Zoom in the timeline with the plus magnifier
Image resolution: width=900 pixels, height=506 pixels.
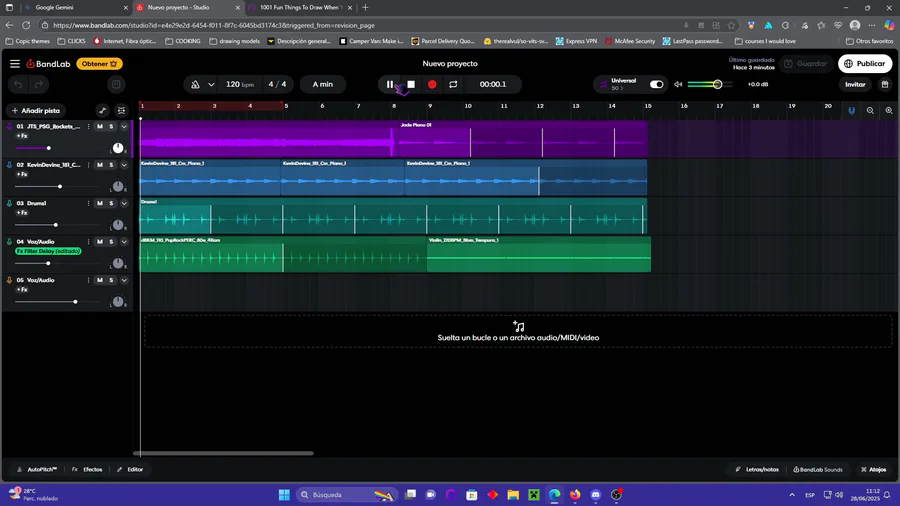[x=889, y=110]
